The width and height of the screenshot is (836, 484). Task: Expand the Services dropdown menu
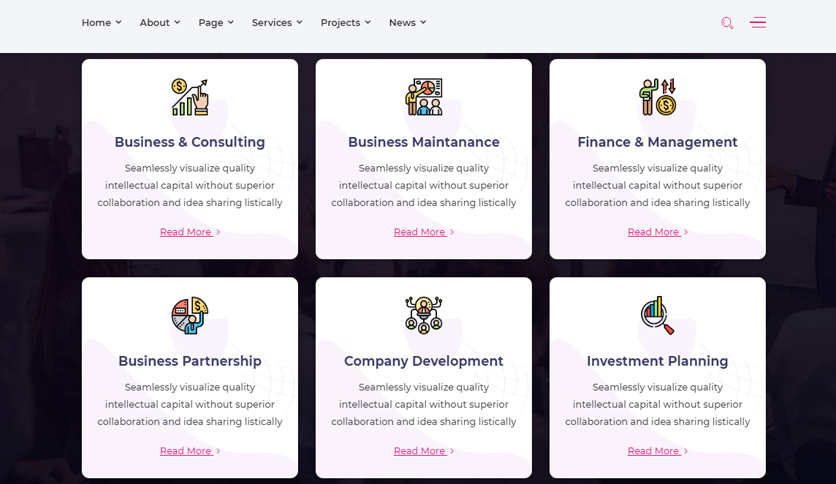(x=277, y=22)
